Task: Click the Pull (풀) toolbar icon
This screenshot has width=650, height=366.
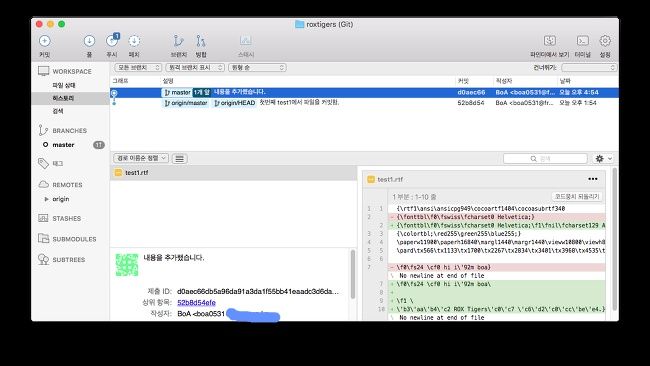Action: point(89,41)
